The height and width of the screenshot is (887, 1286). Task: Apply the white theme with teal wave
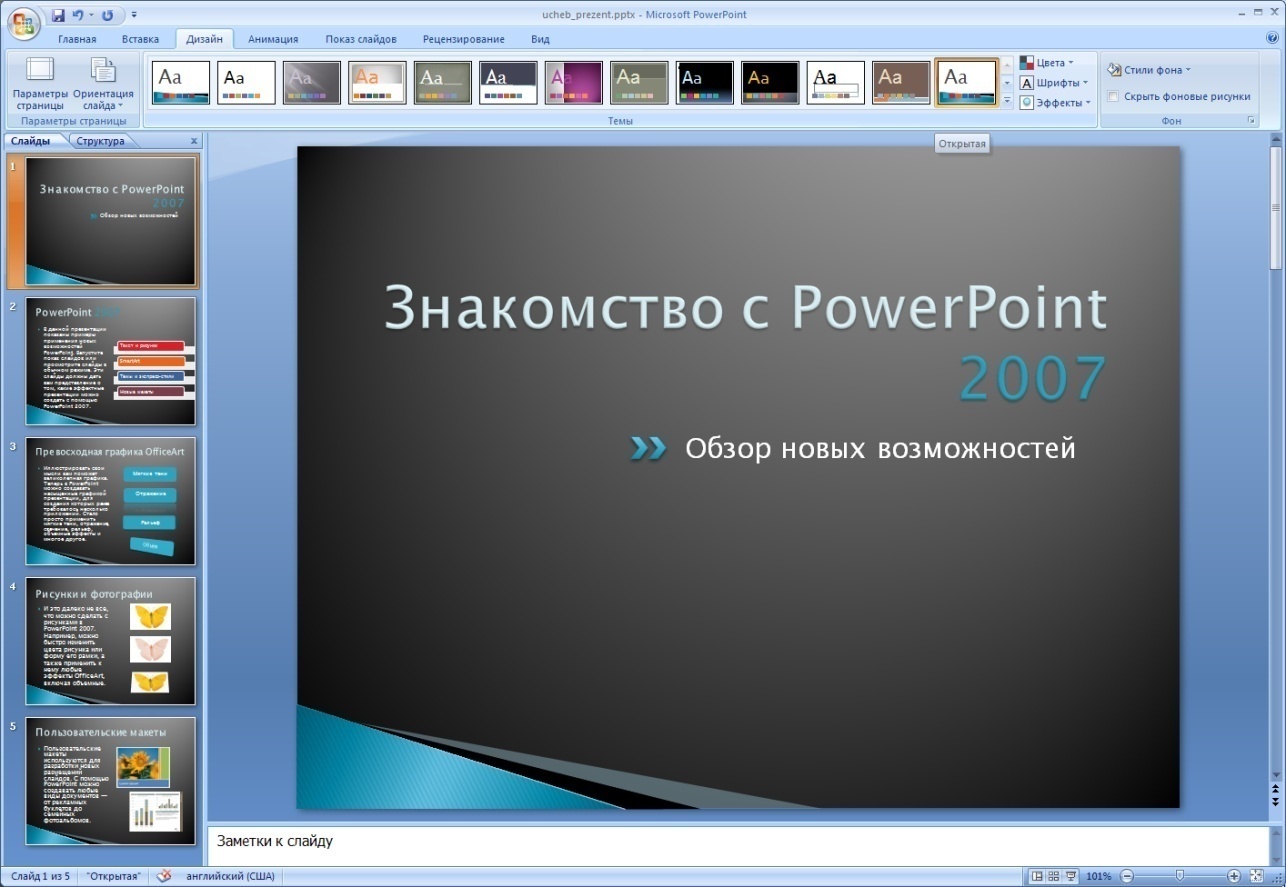181,83
